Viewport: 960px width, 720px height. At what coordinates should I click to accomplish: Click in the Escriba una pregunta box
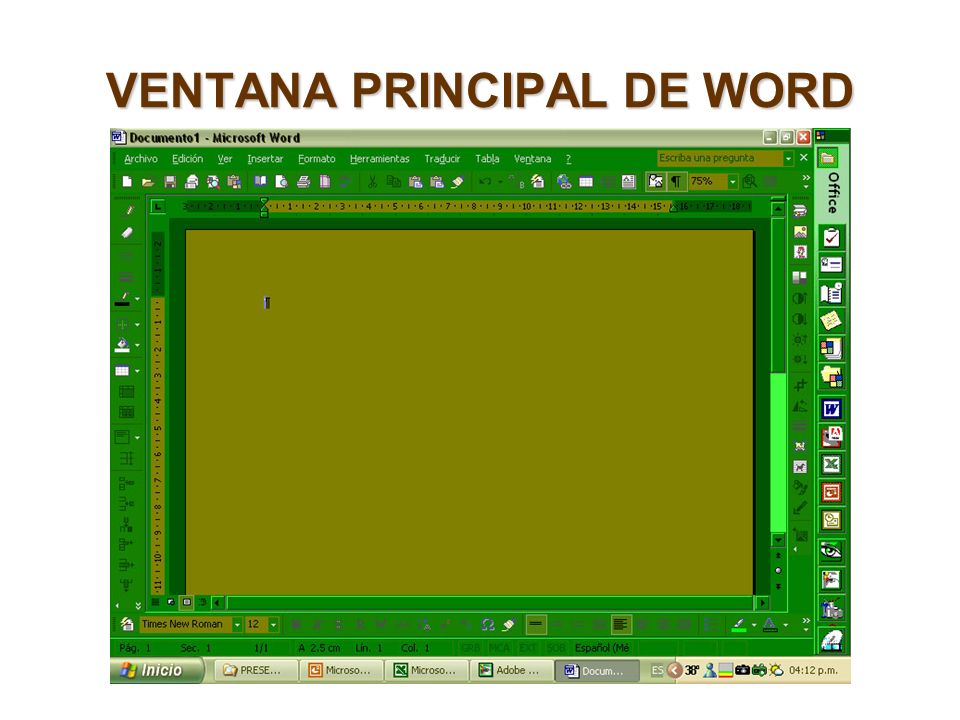tap(720, 158)
